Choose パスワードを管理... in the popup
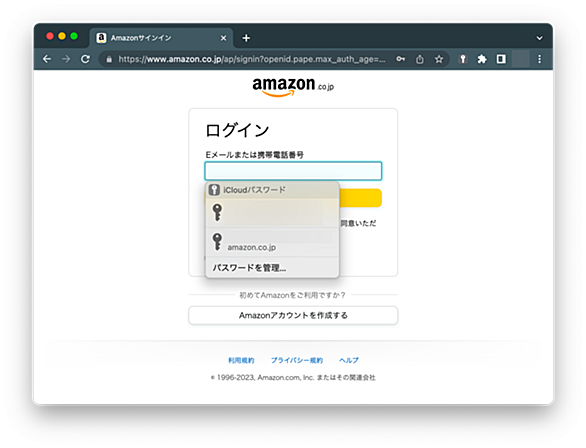The image size is (586, 448). pyautogui.click(x=272, y=268)
